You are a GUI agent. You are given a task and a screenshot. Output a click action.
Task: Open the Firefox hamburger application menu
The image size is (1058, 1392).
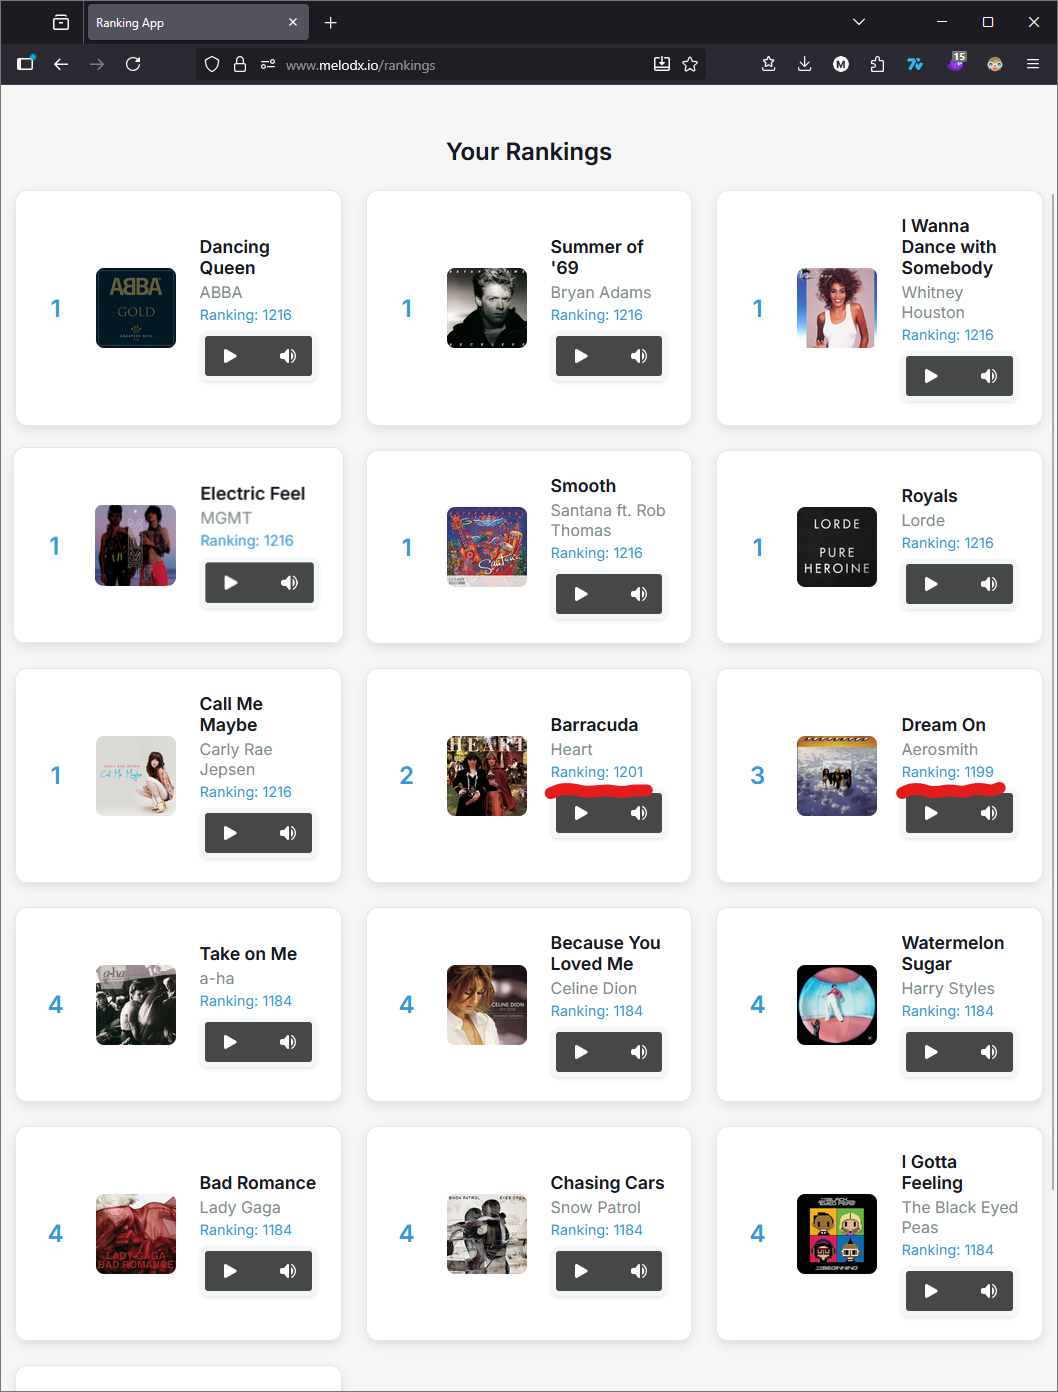point(1033,64)
